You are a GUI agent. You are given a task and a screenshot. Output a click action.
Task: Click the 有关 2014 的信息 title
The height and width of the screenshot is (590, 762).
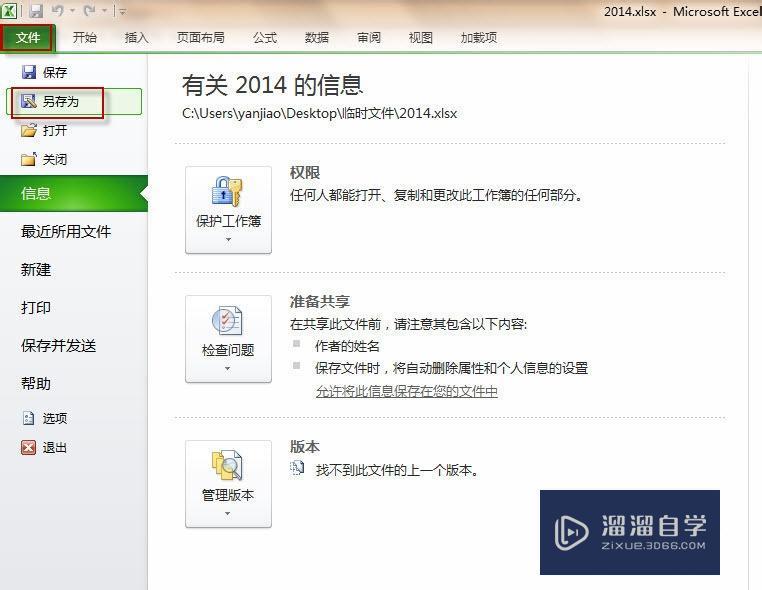coord(273,85)
